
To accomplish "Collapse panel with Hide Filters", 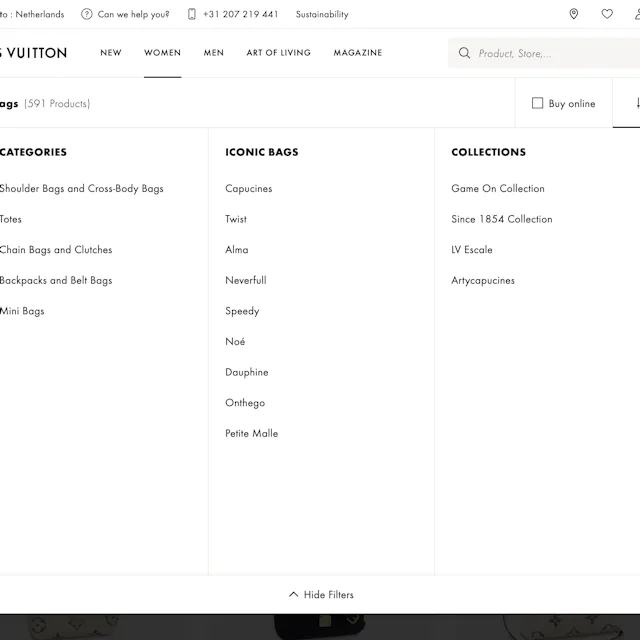I will (321, 594).
